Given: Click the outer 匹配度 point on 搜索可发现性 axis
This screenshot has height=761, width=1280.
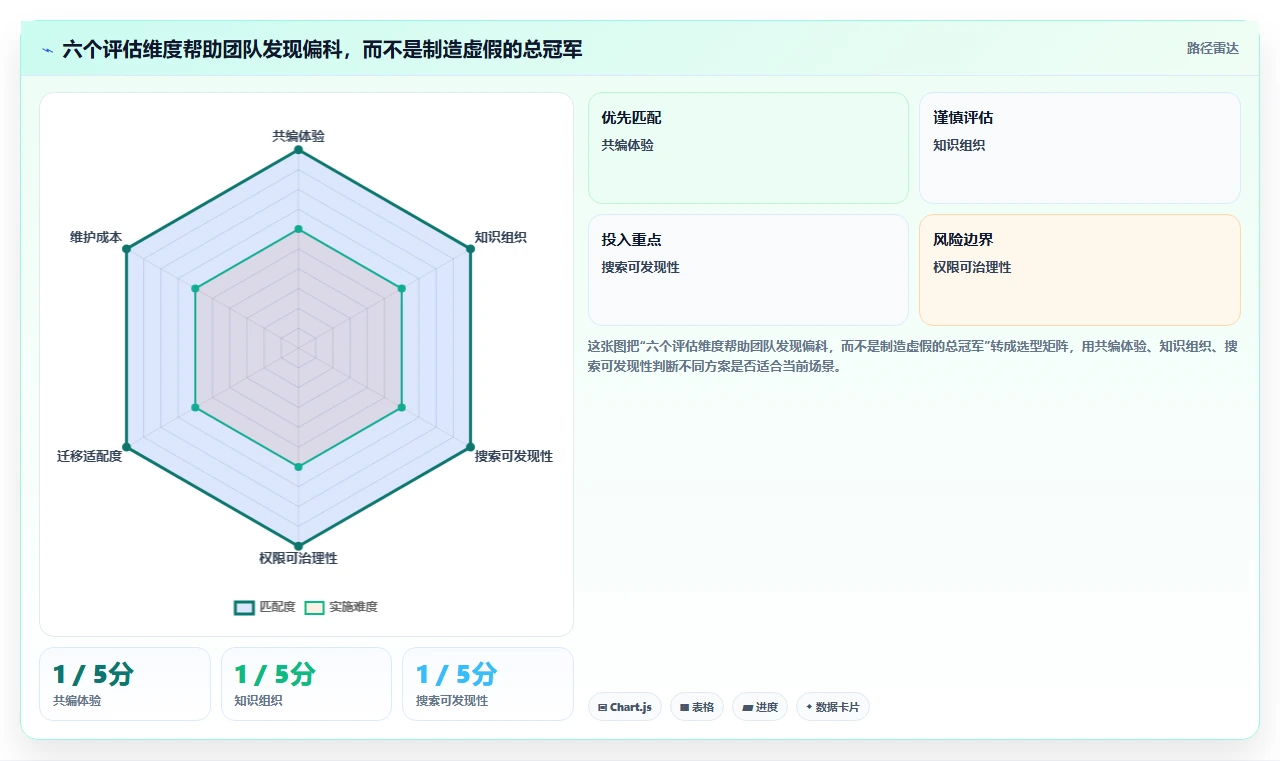Looking at the screenshot, I should tap(470, 446).
